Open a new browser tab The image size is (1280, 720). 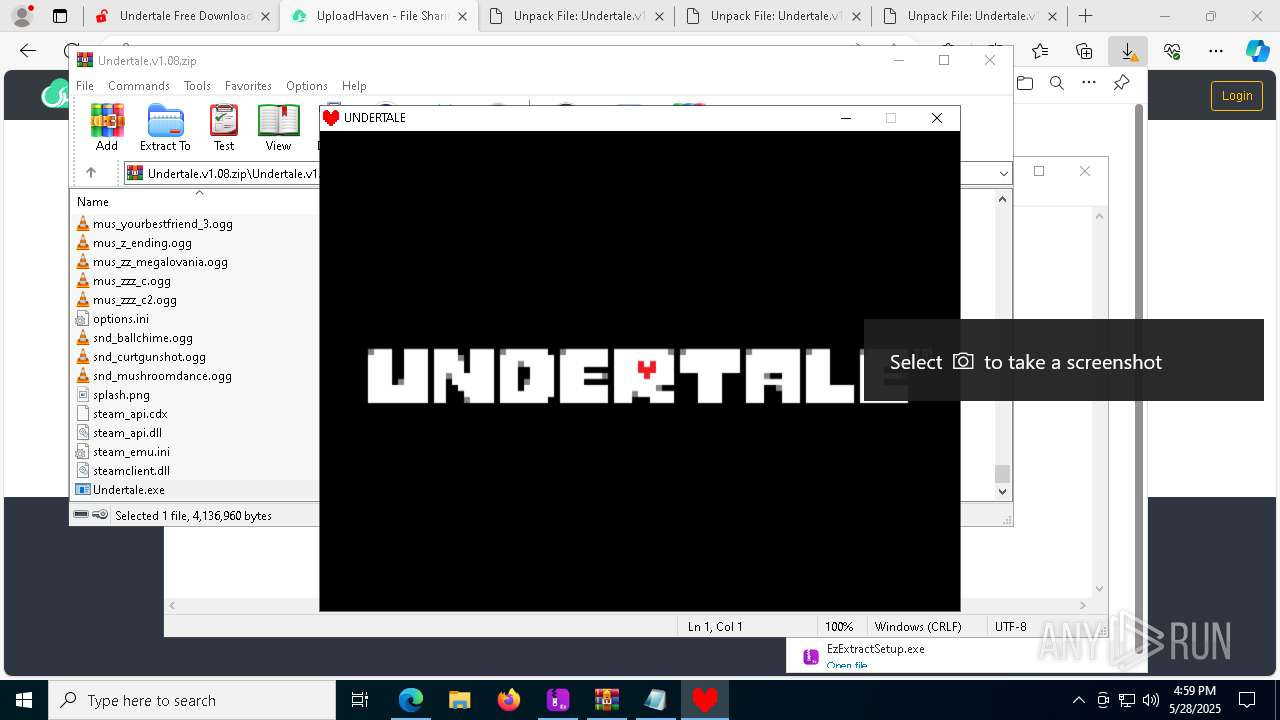[1086, 16]
